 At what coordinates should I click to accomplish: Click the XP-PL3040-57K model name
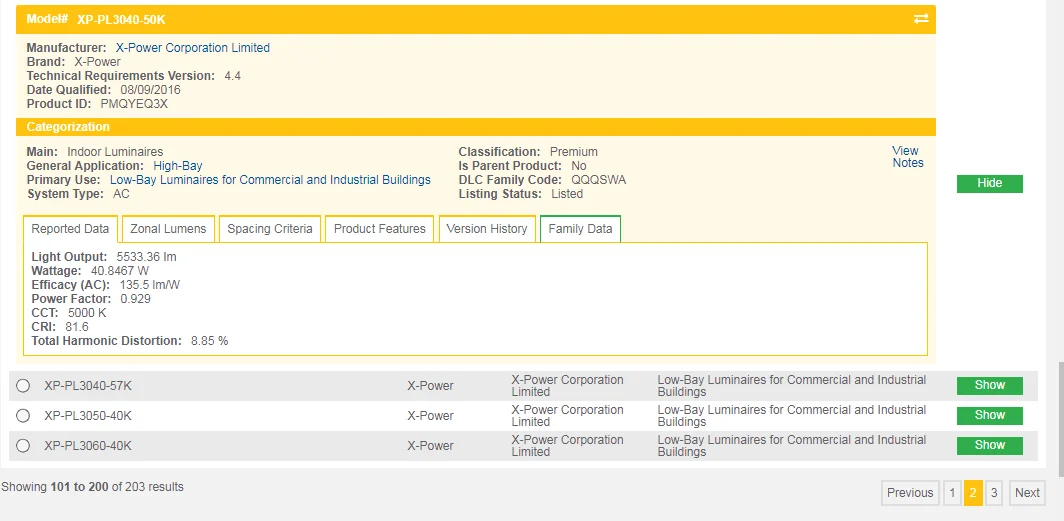tap(88, 386)
